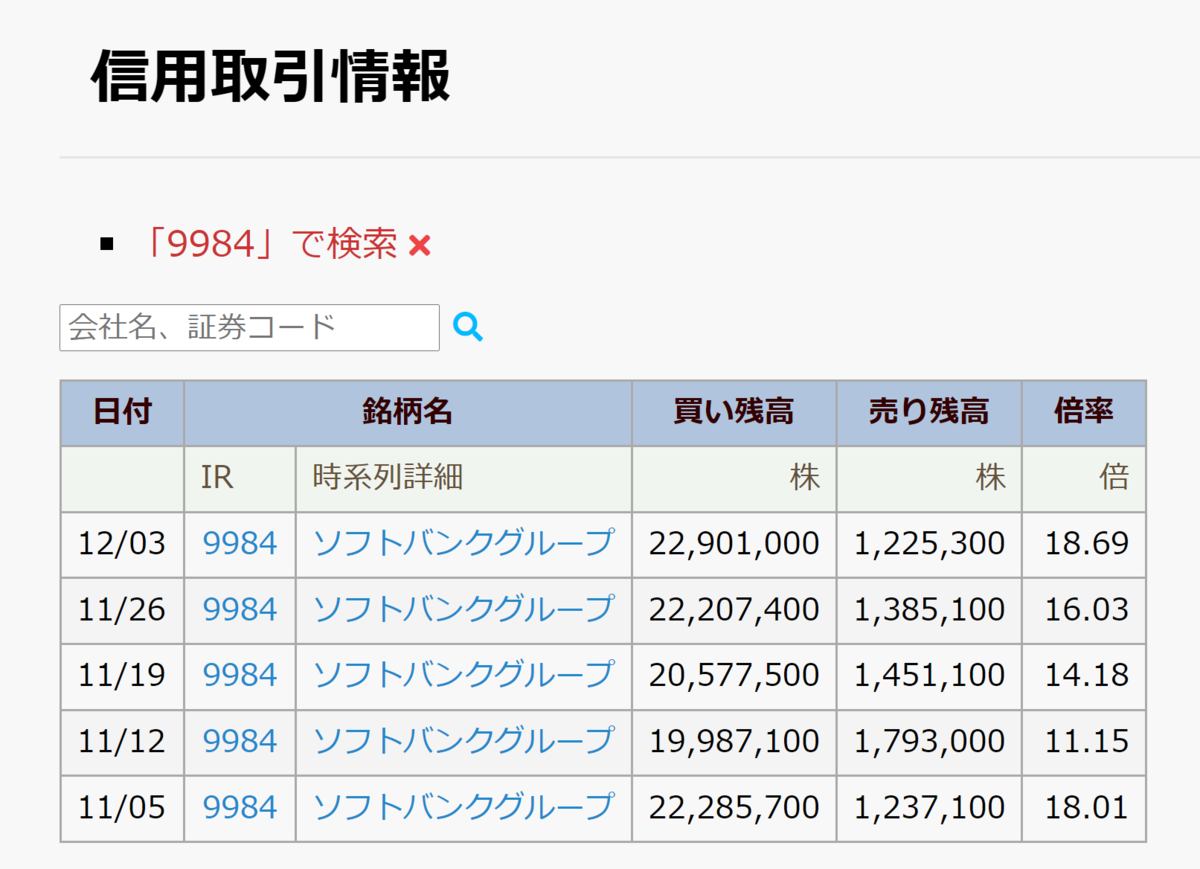Open ソフトバンクグループ details in the 11/05 row
The width and height of the screenshot is (1200, 869).
coord(463,807)
